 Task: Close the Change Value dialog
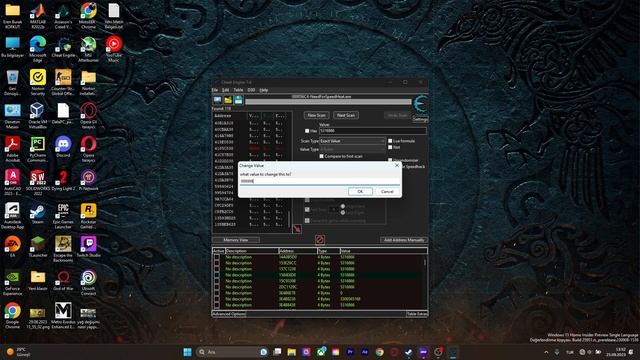397,165
